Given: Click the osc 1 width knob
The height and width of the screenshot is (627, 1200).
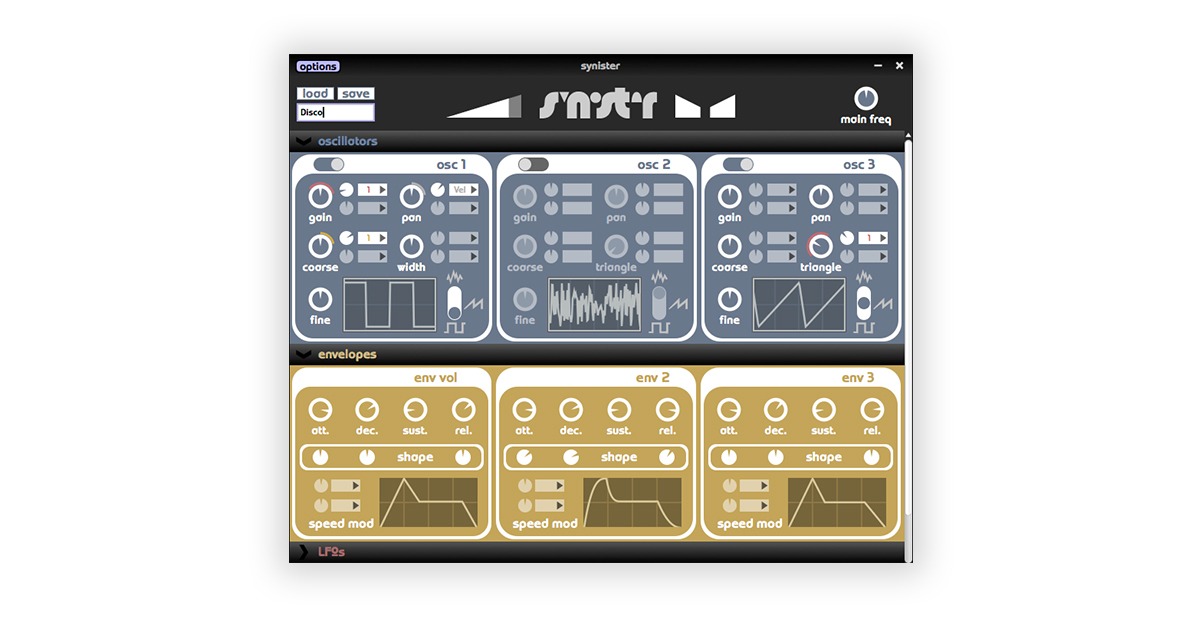Looking at the screenshot, I should coord(412,246).
